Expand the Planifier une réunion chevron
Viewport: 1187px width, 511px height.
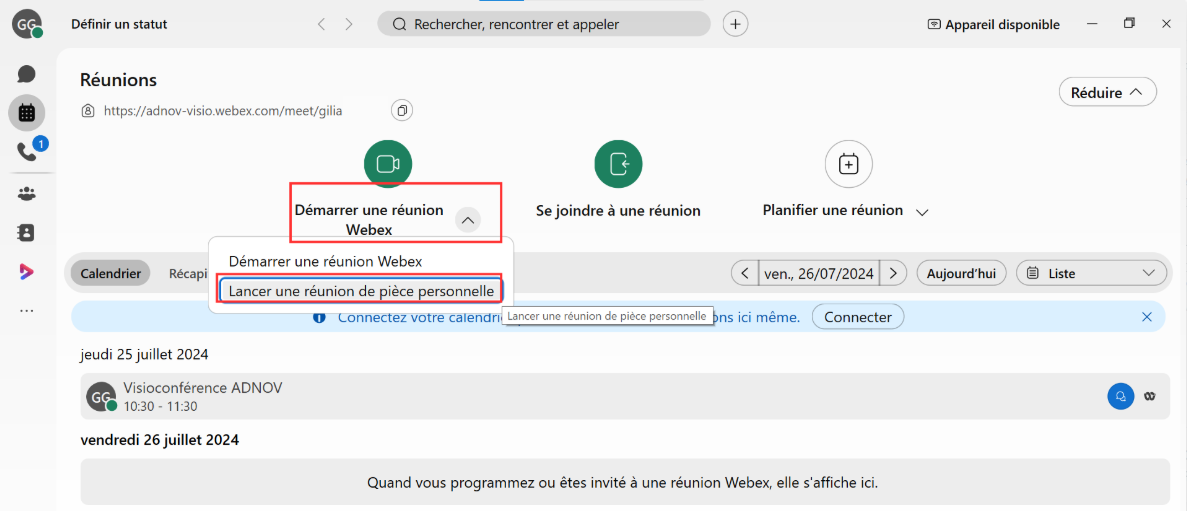tap(921, 213)
